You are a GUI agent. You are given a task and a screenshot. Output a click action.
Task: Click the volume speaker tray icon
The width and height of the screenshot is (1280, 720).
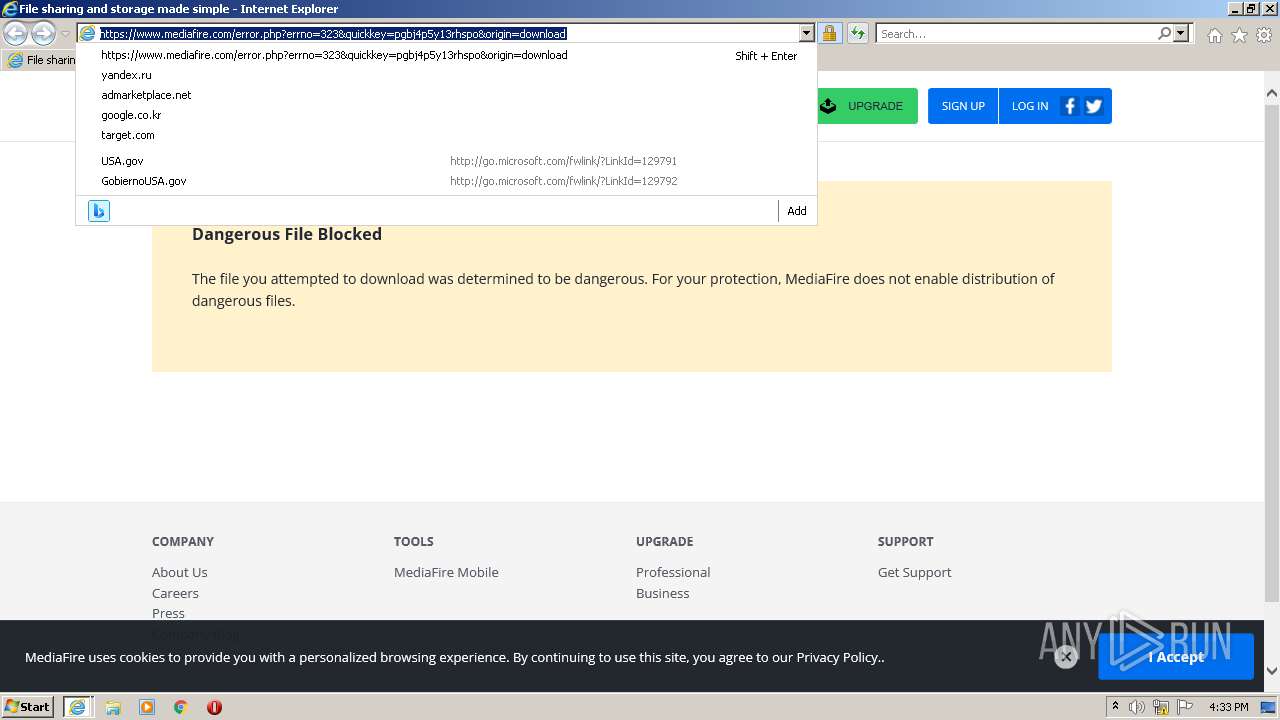point(1137,707)
